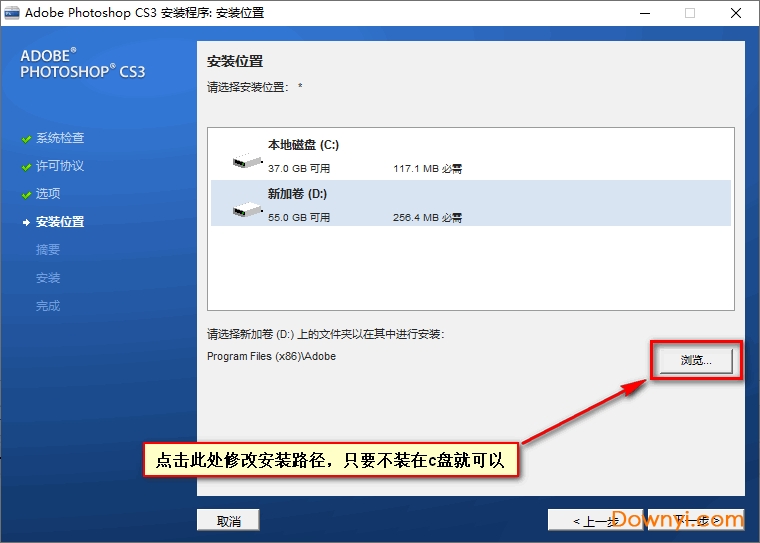Click the '117.1 MB 必需' text
760x543 pixels.
pos(428,169)
